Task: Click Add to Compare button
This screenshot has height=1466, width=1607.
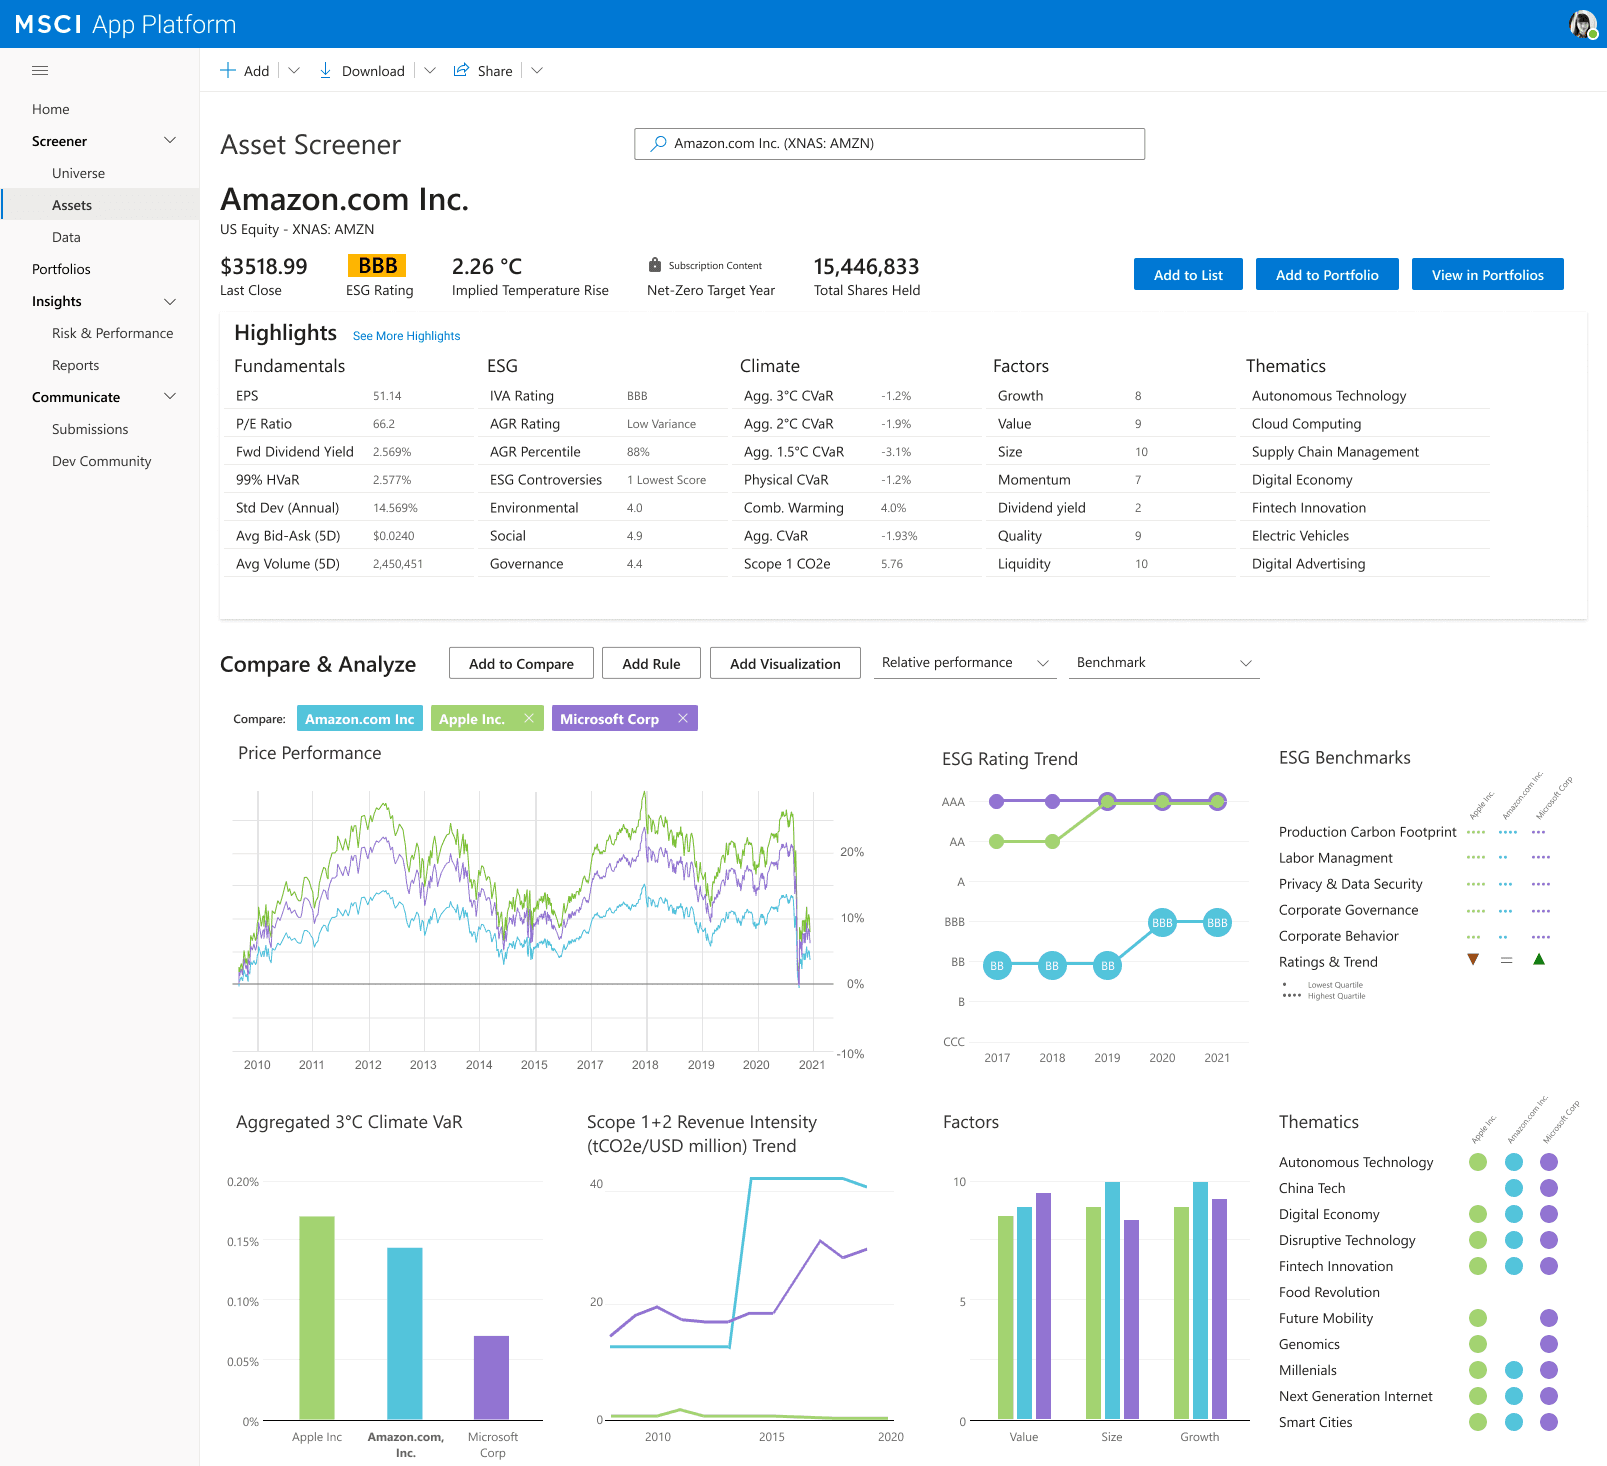Action: [521, 663]
